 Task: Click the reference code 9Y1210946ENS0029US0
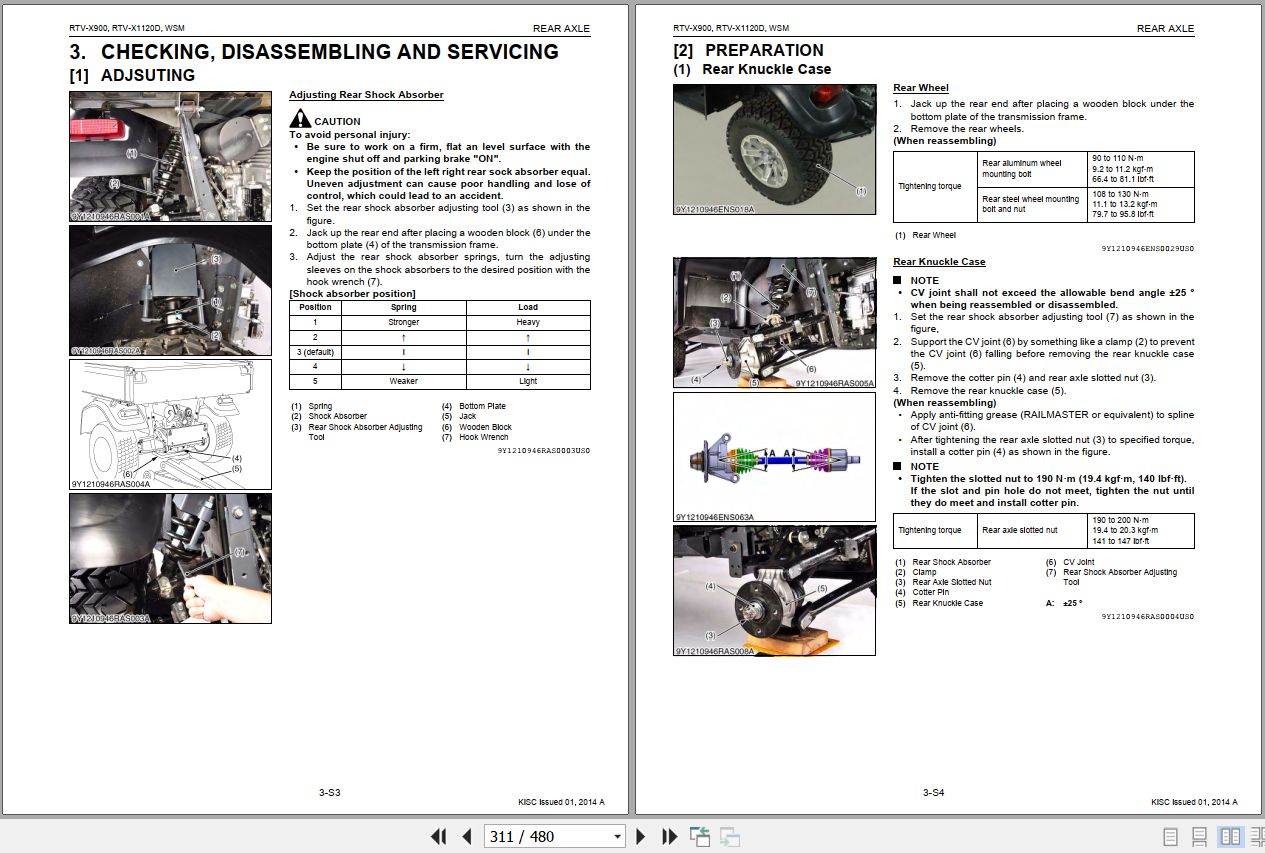[x=1148, y=248]
